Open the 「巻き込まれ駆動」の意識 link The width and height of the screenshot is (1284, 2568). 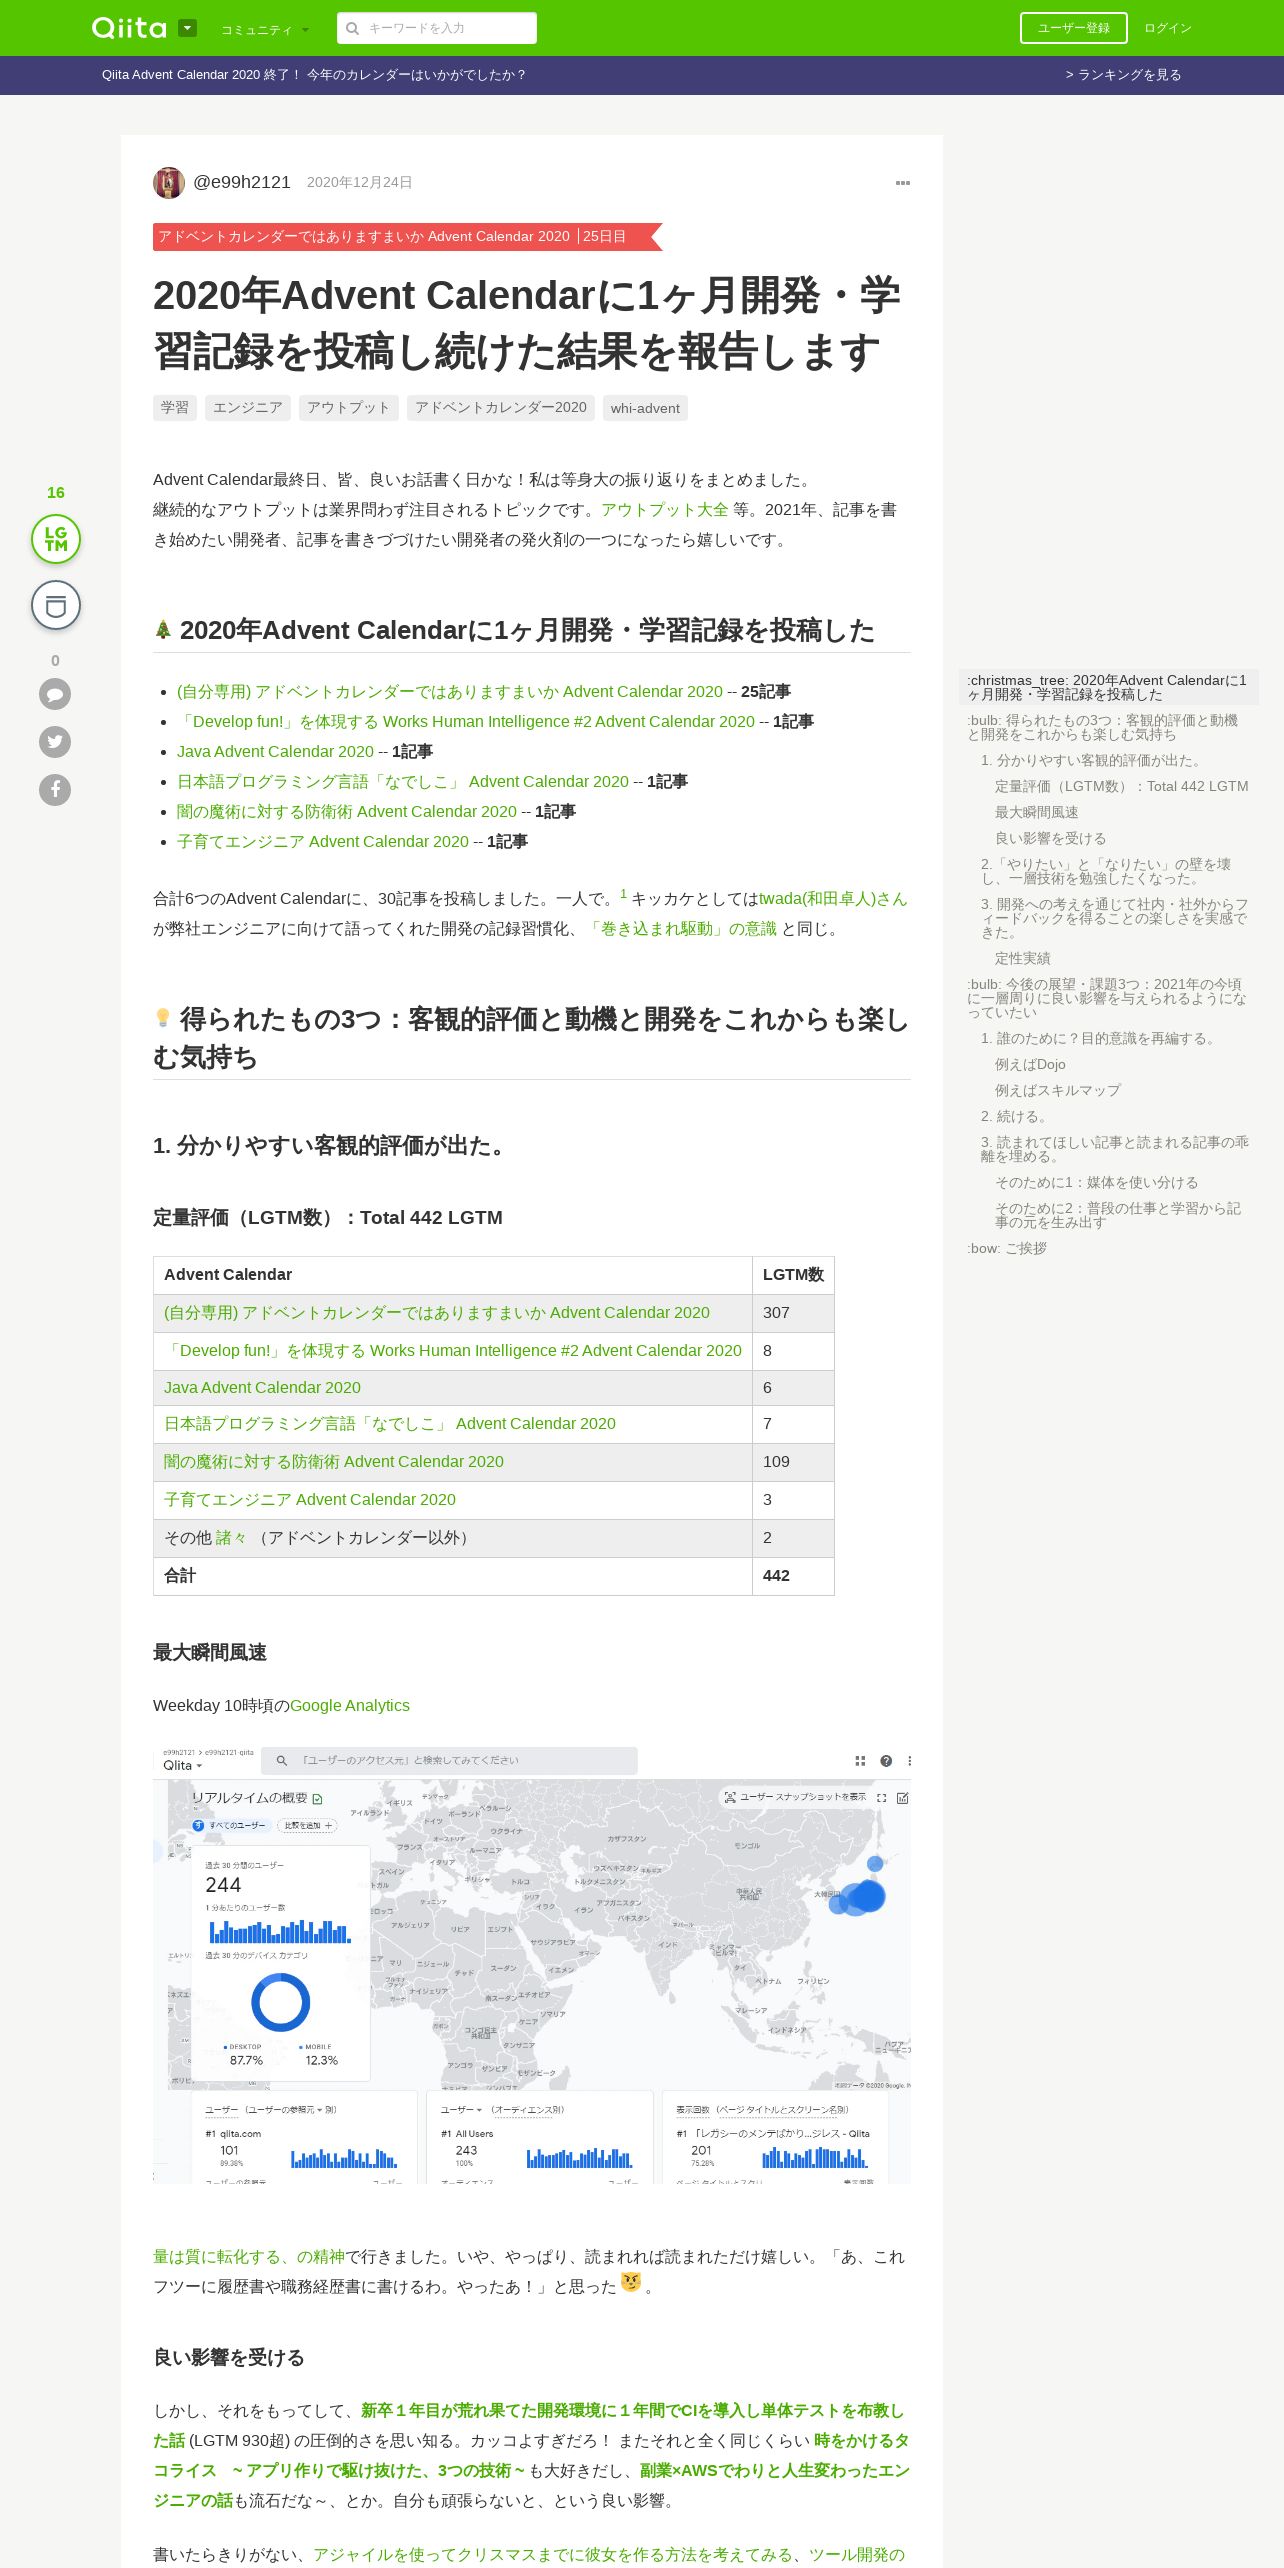(681, 929)
